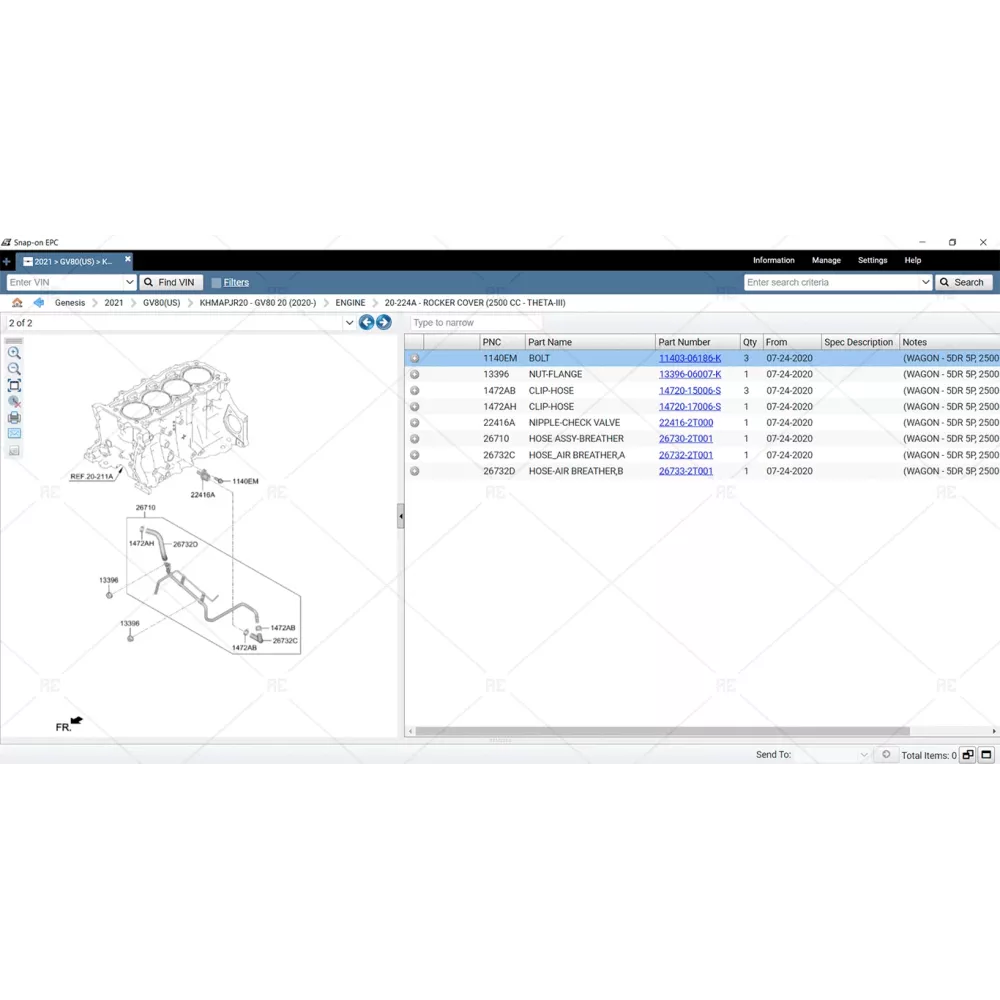The image size is (1000, 1000).
Task: Open the search criteria dropdown
Action: coord(925,283)
